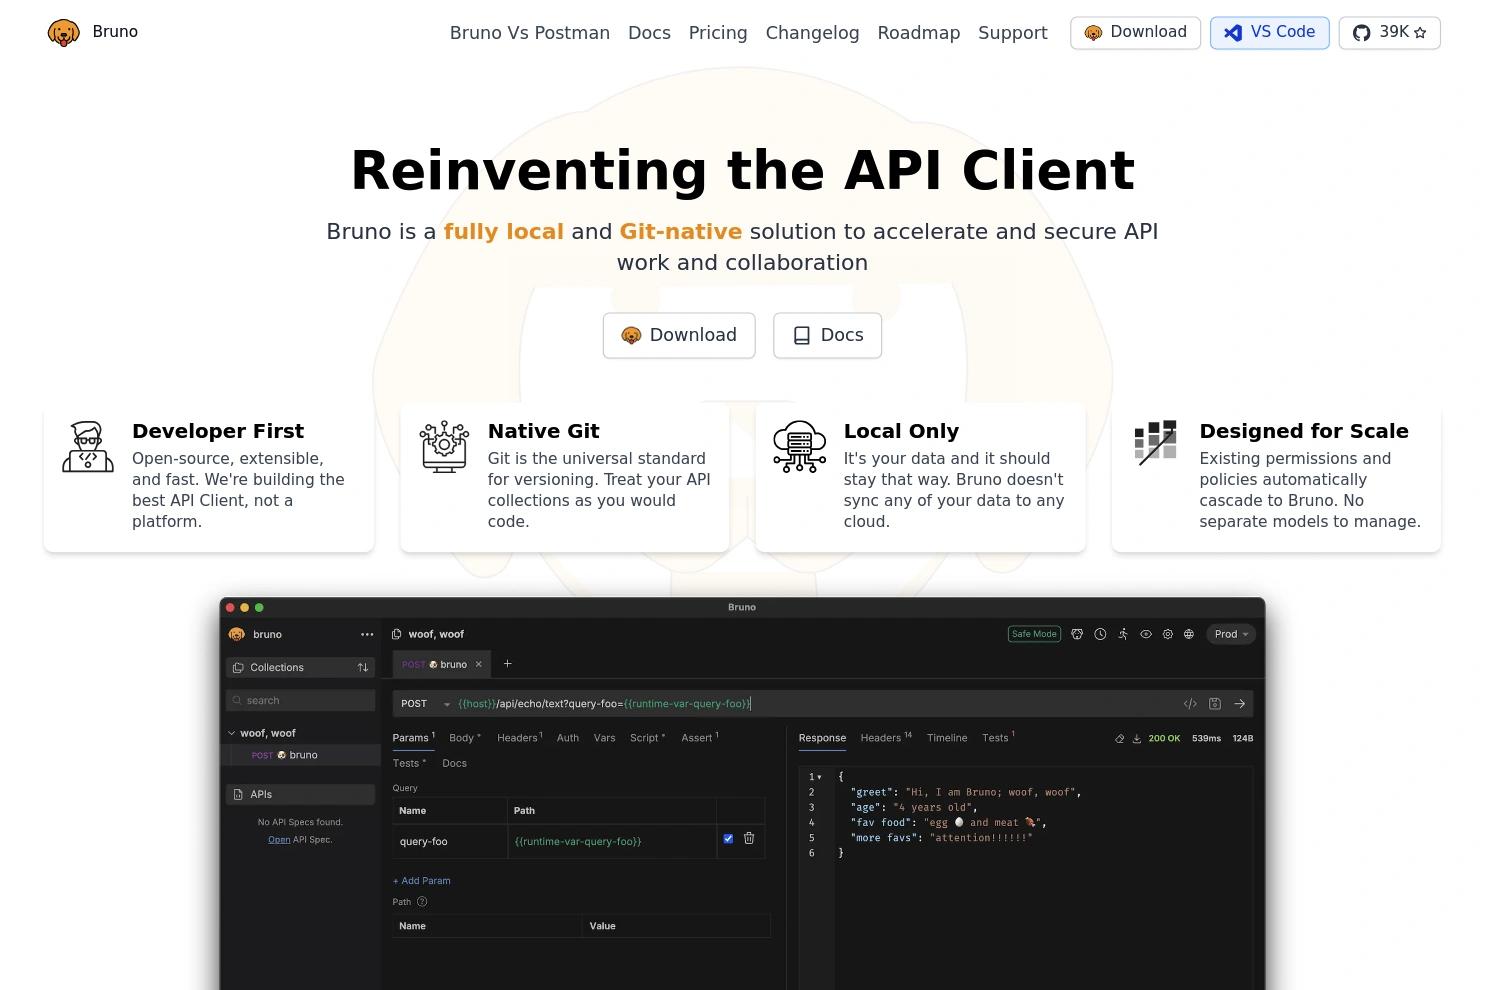The image size is (1485, 990).
Task: Open the request Headers tab
Action: 520,738
